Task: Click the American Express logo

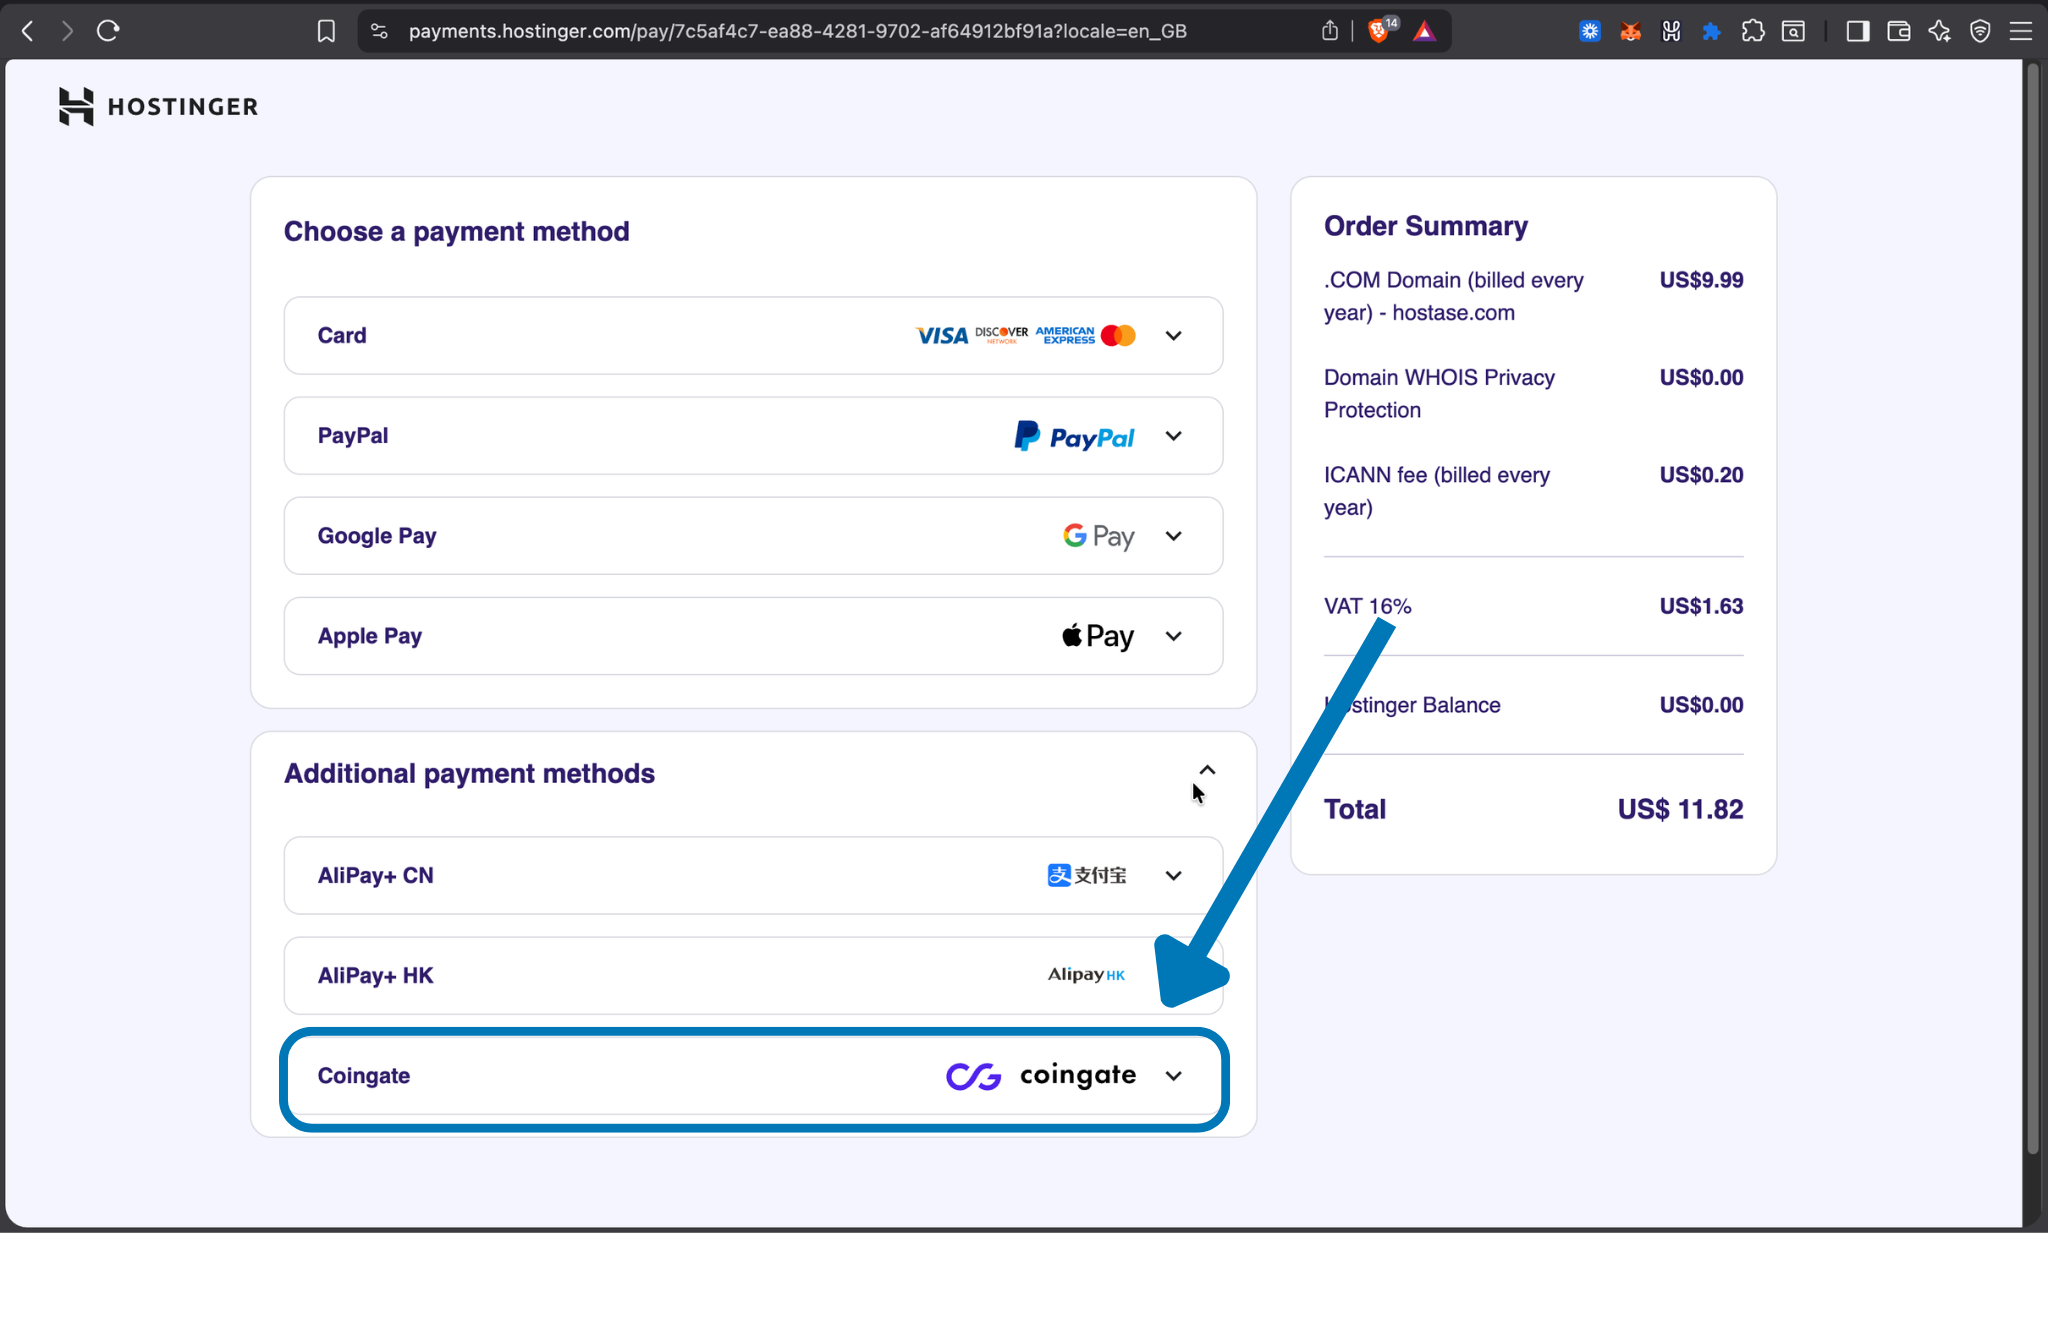Action: 1065,335
